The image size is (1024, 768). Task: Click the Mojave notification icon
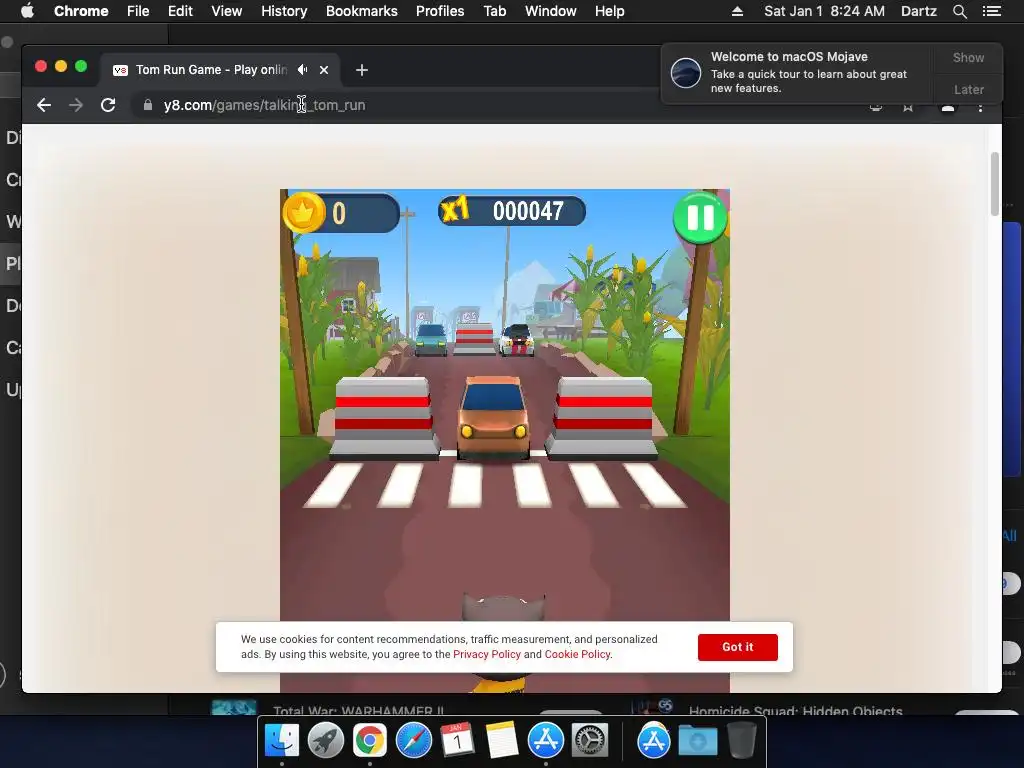(686, 72)
